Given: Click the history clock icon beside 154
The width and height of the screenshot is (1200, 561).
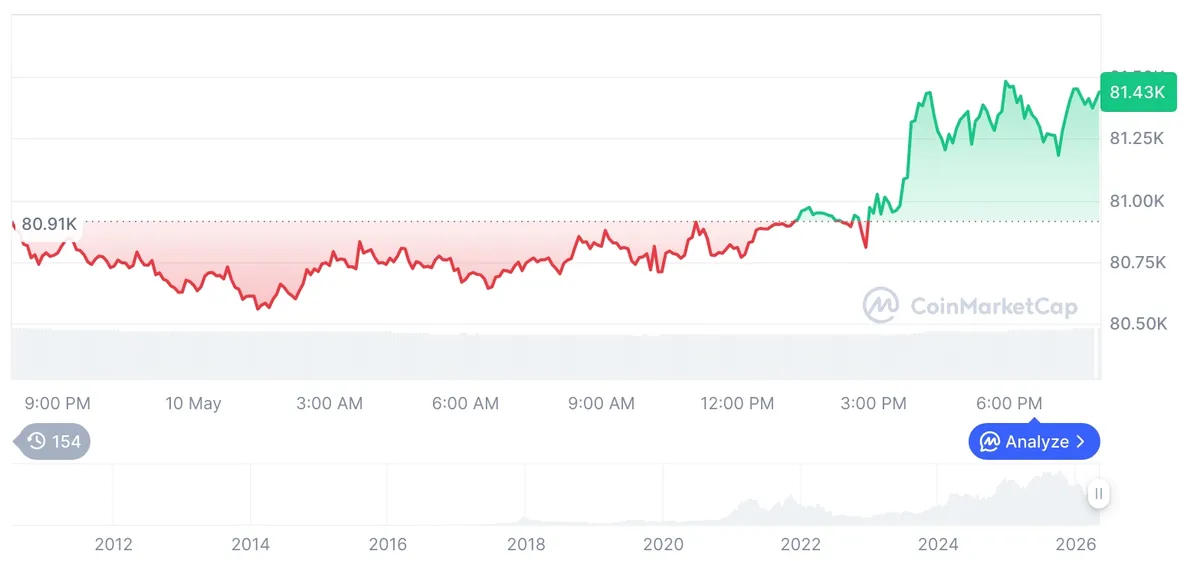Looking at the screenshot, I should (x=36, y=441).
